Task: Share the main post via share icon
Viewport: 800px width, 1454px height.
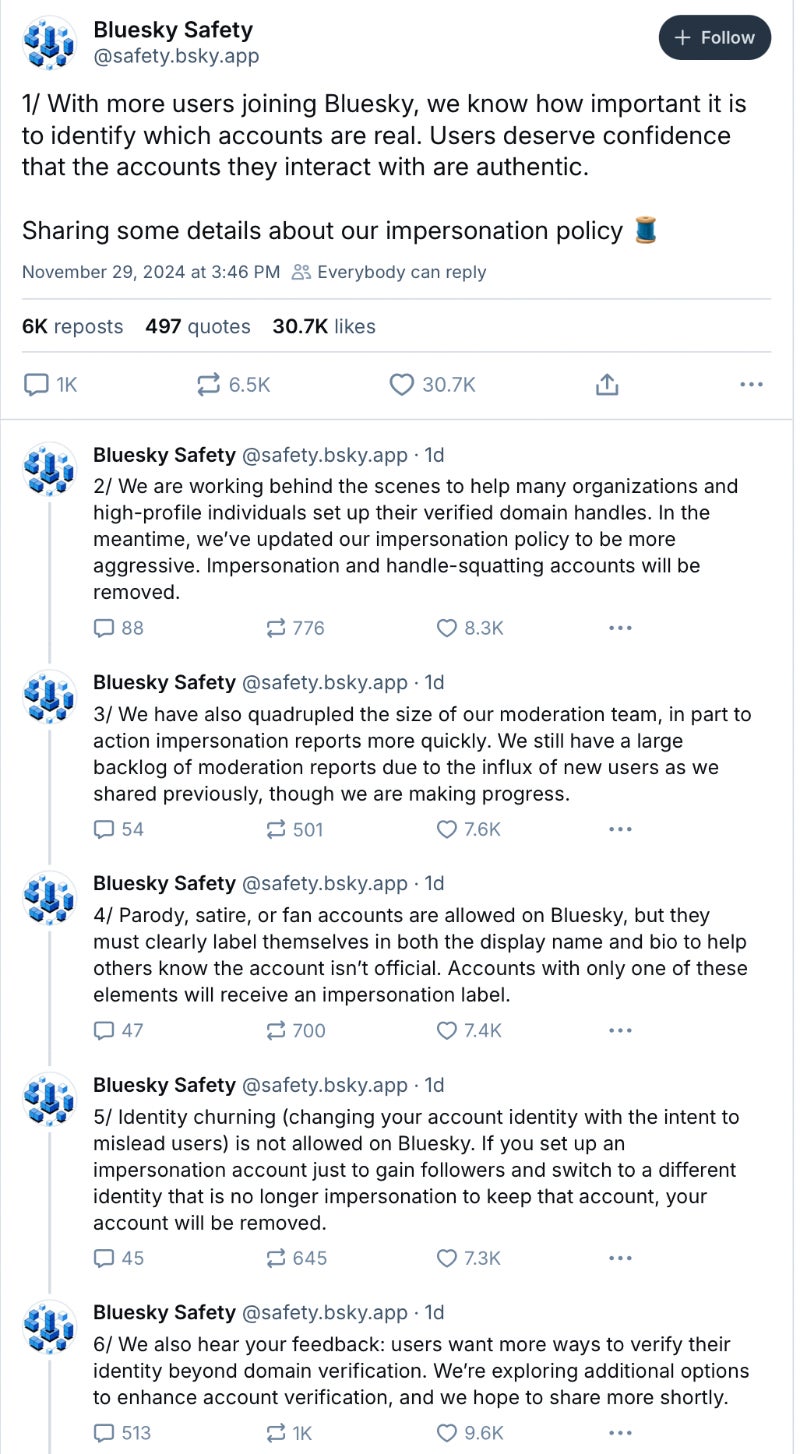Action: pos(606,384)
